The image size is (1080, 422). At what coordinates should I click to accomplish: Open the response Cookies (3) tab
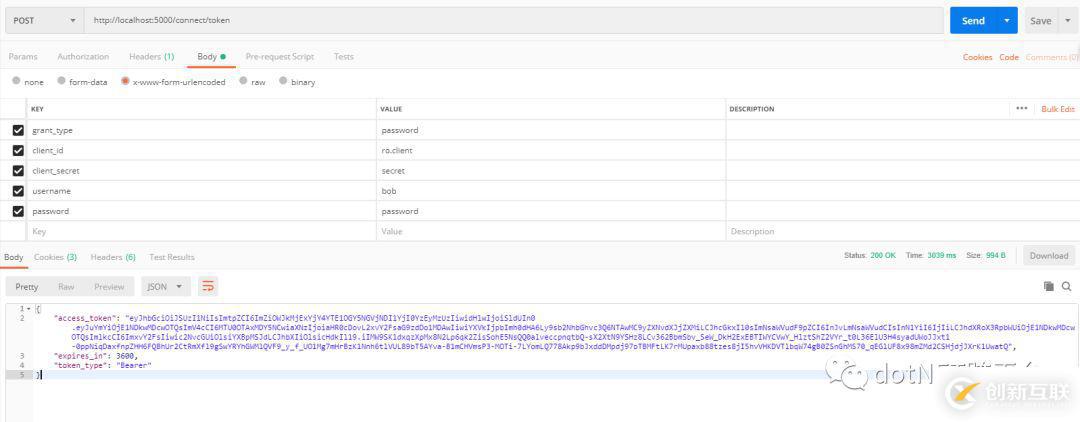click(55, 257)
